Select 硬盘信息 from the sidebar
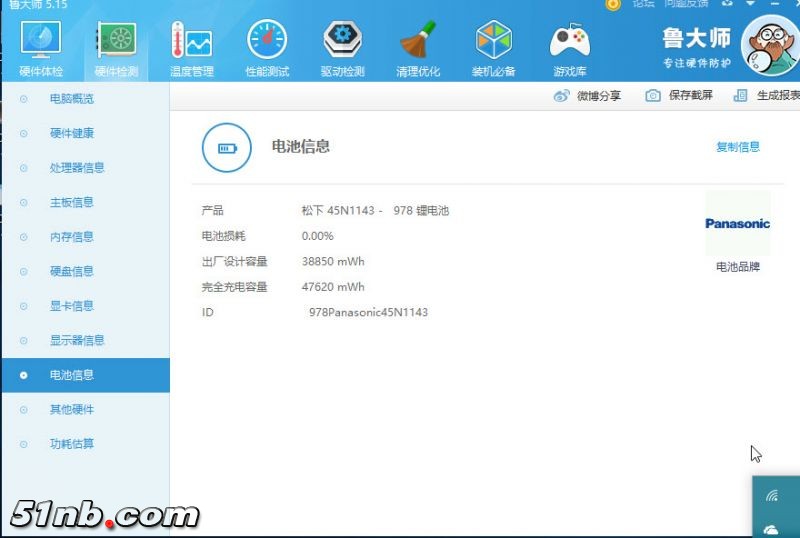 click(71, 271)
